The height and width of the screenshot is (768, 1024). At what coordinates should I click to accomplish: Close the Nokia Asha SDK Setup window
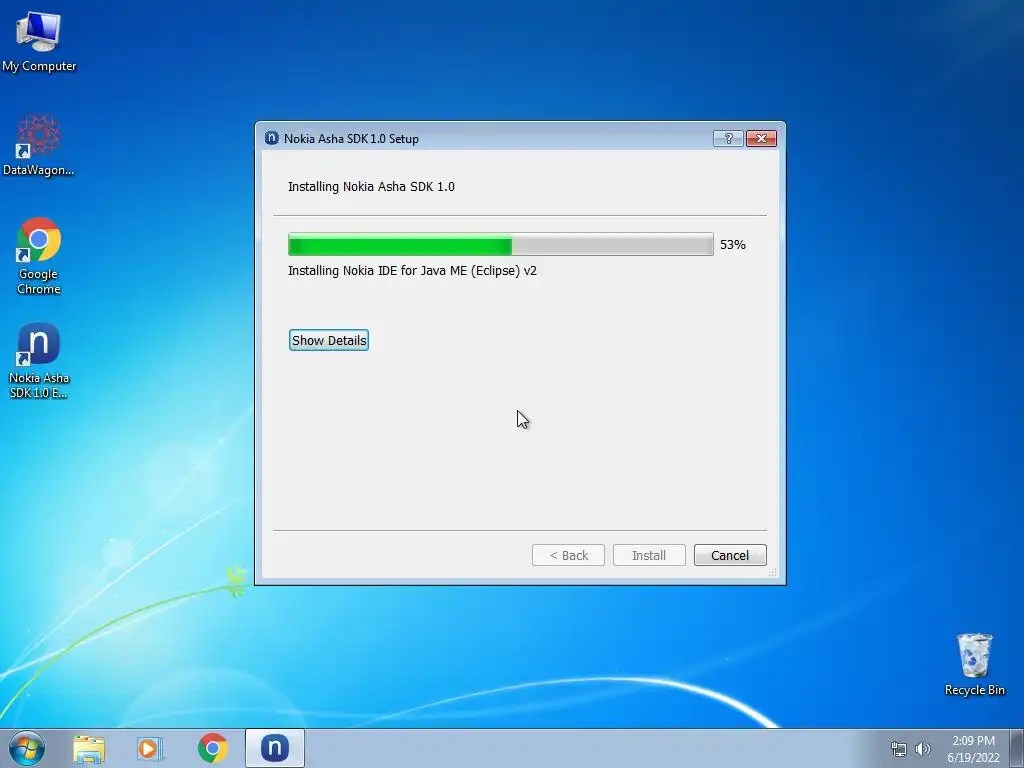tap(761, 138)
